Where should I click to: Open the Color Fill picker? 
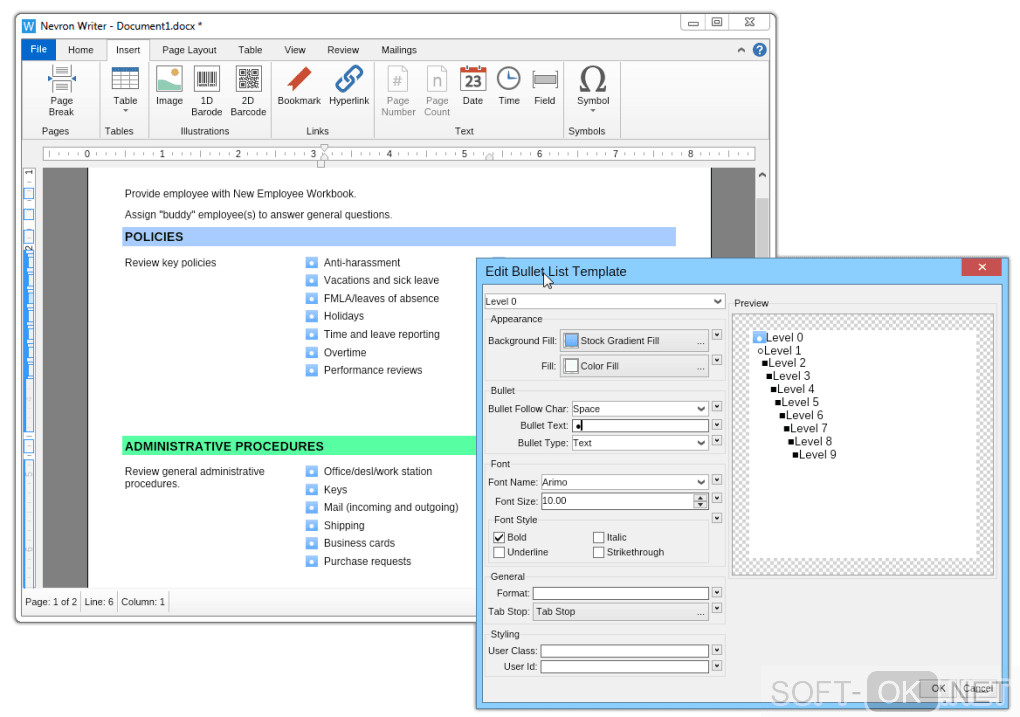coord(634,366)
